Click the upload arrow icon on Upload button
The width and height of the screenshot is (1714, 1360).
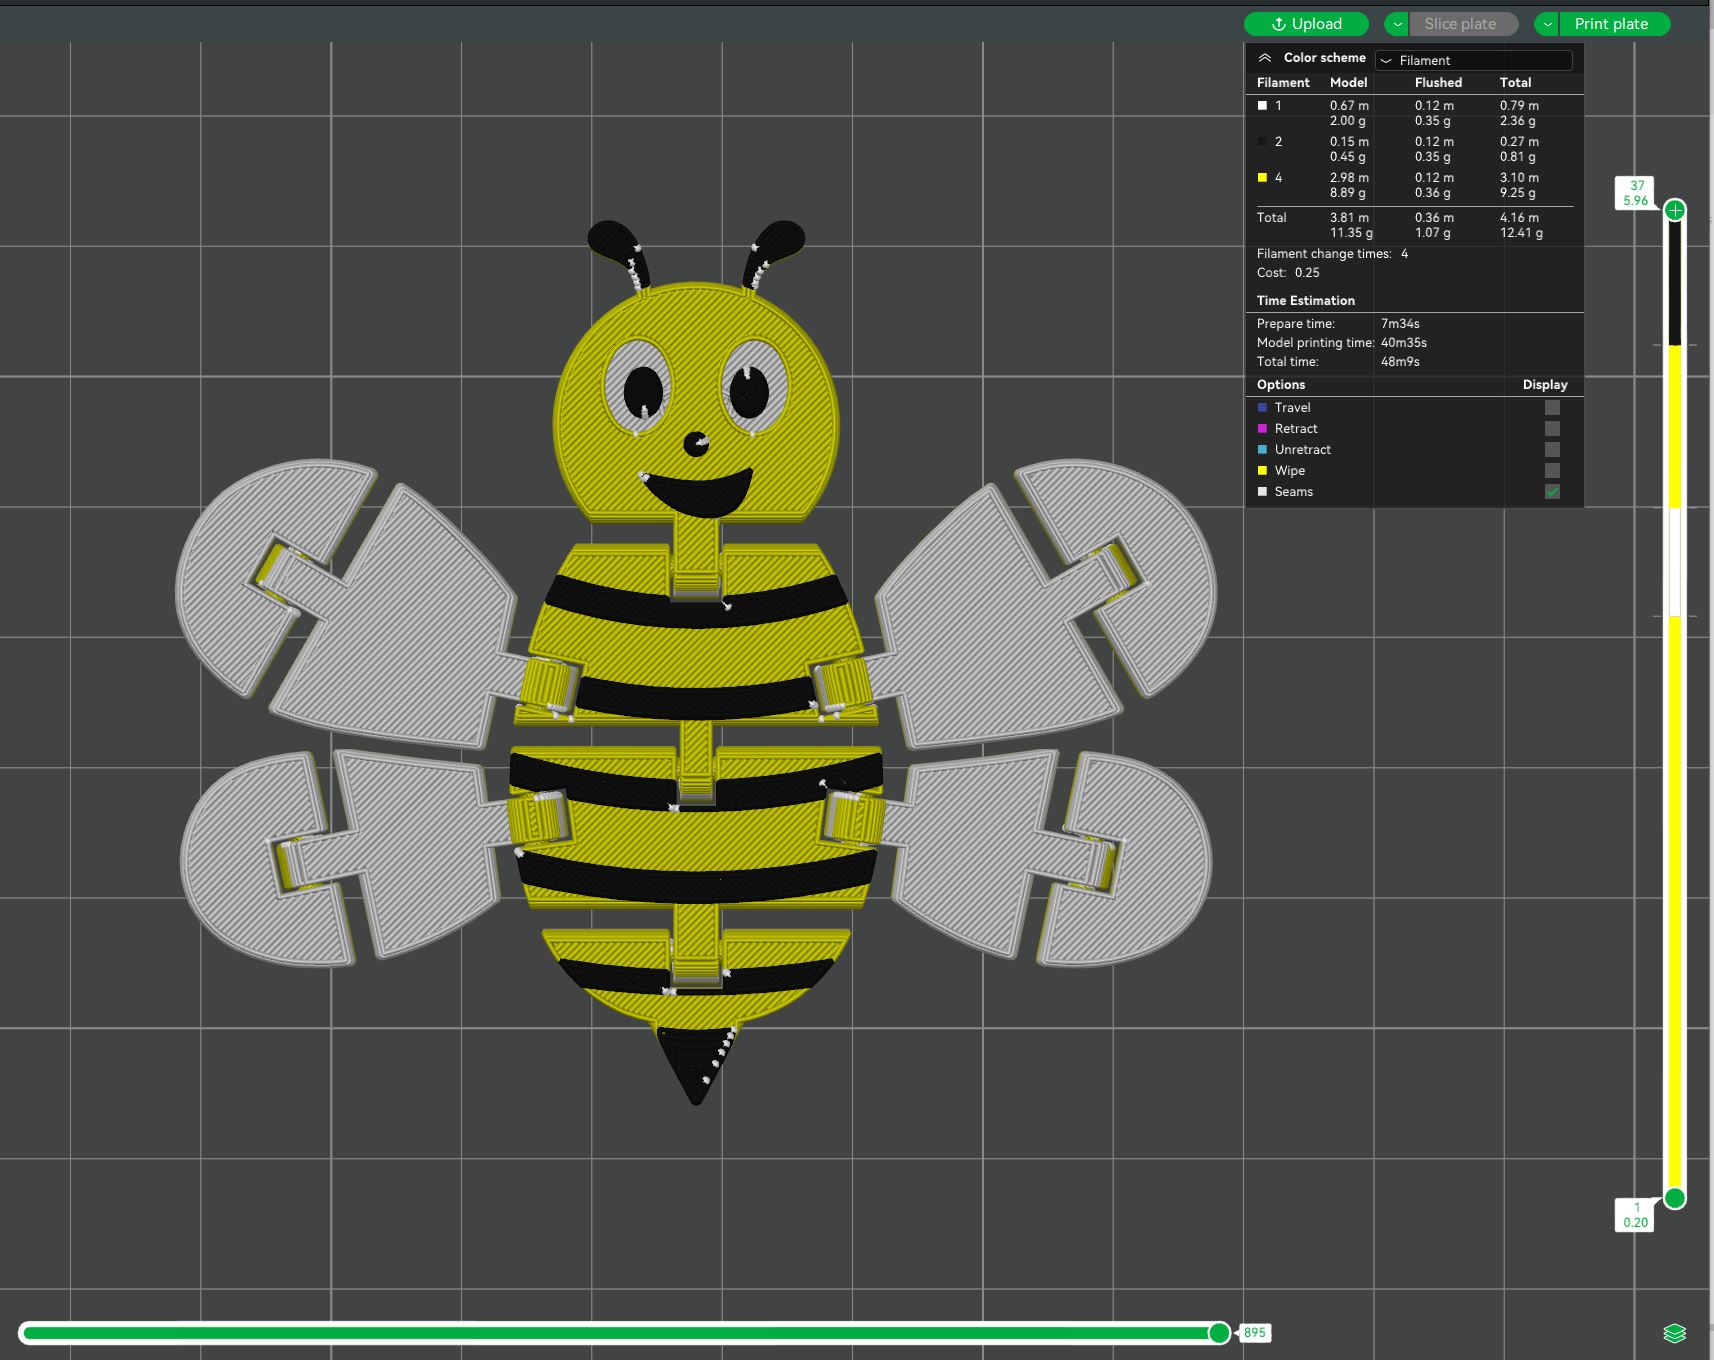pyautogui.click(x=1277, y=24)
